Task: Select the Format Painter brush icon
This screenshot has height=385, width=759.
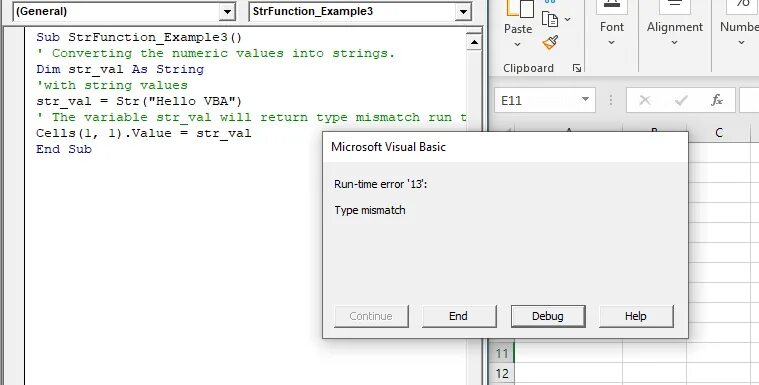Action: pyautogui.click(x=550, y=43)
